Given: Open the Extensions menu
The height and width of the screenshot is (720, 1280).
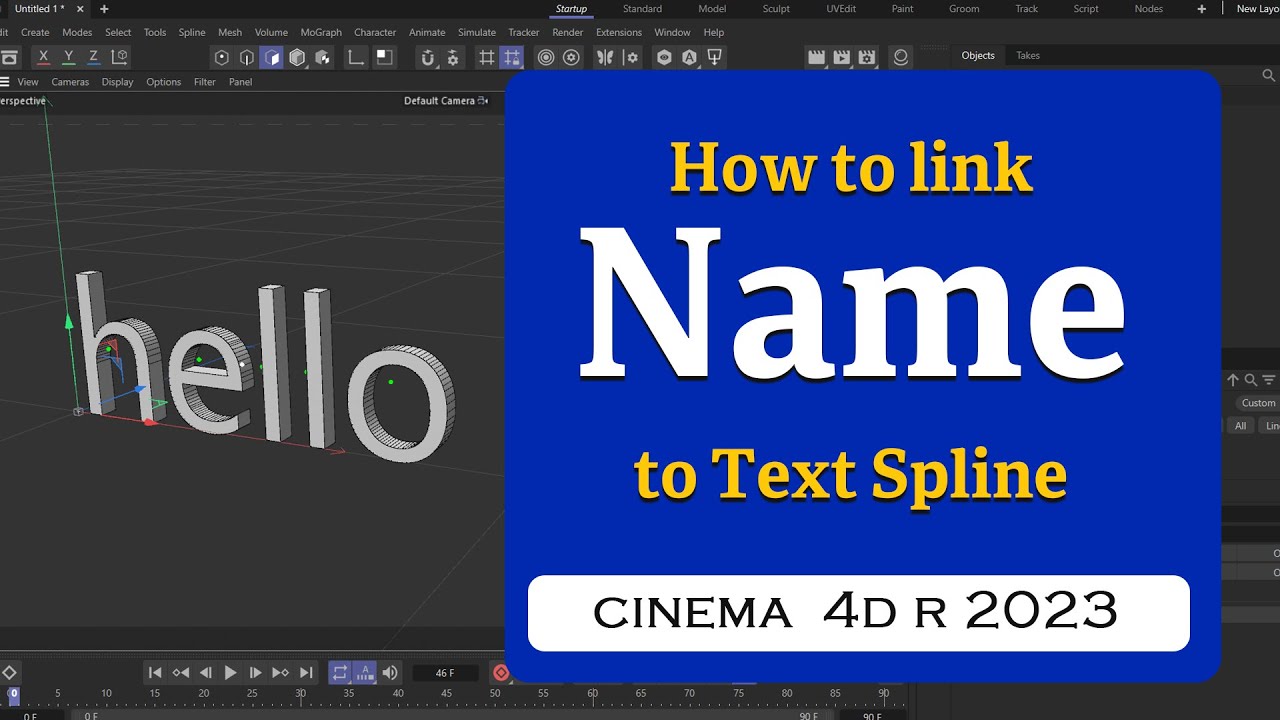Looking at the screenshot, I should point(619,32).
